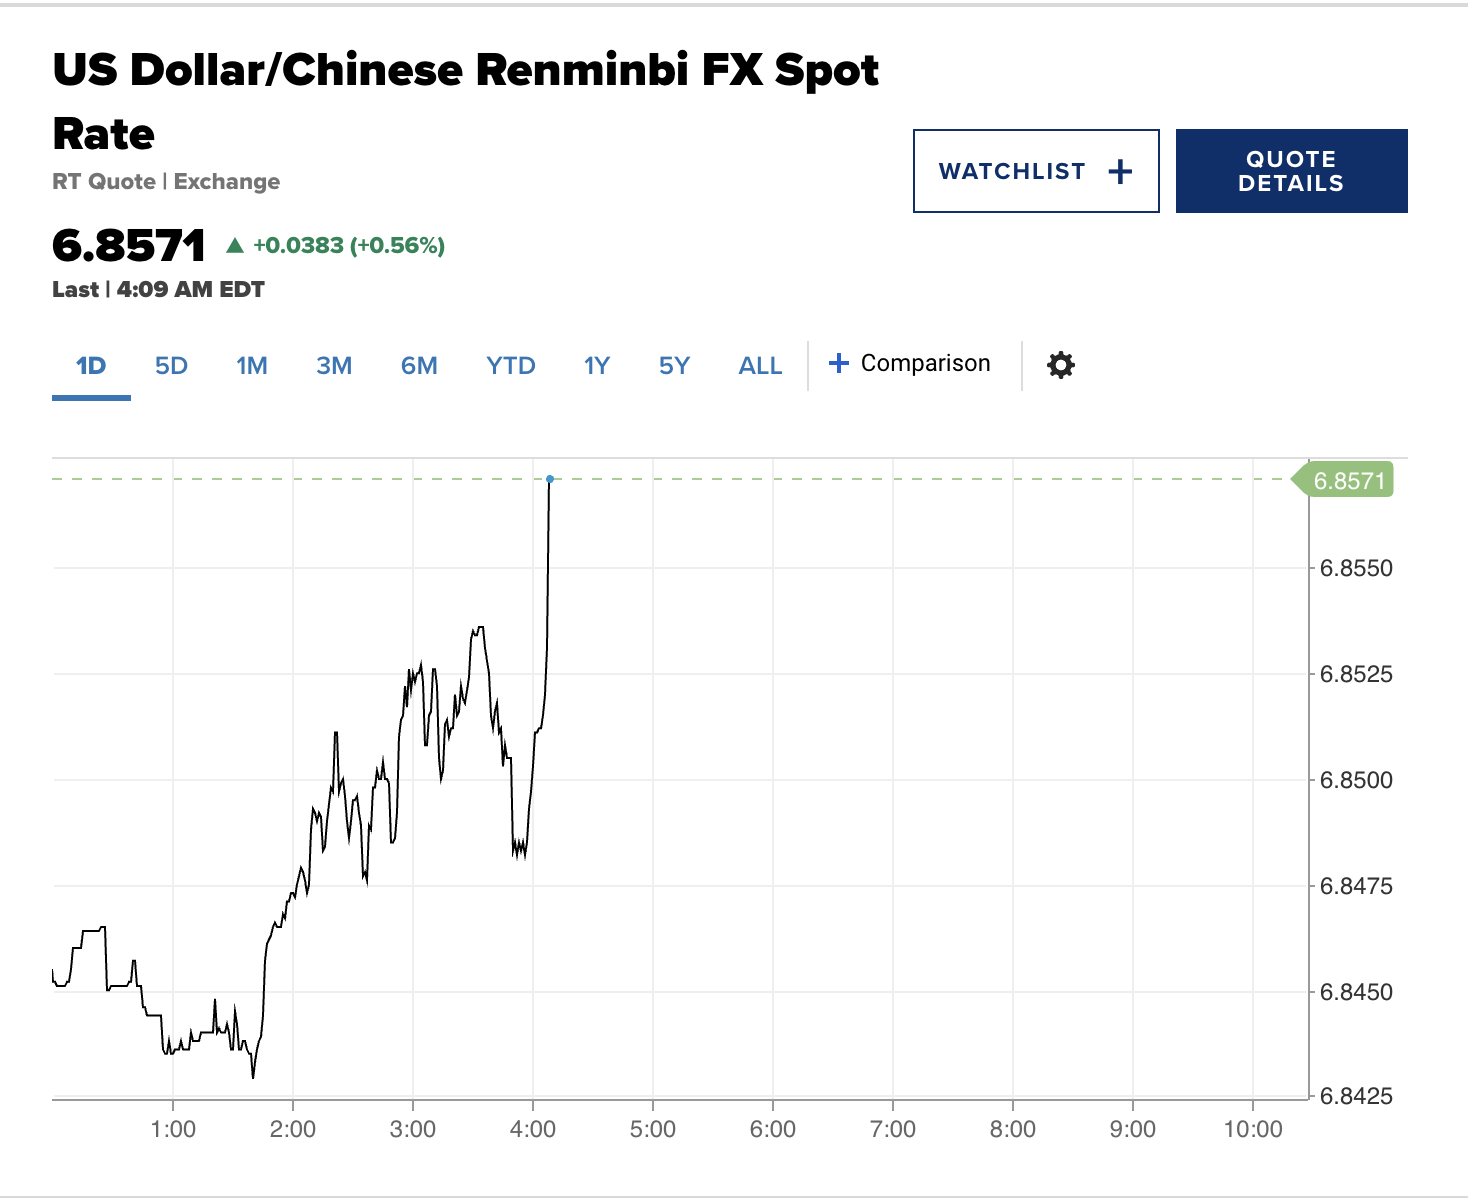Expand the 1M range option
This screenshot has height=1200, width=1468.
[x=251, y=366]
